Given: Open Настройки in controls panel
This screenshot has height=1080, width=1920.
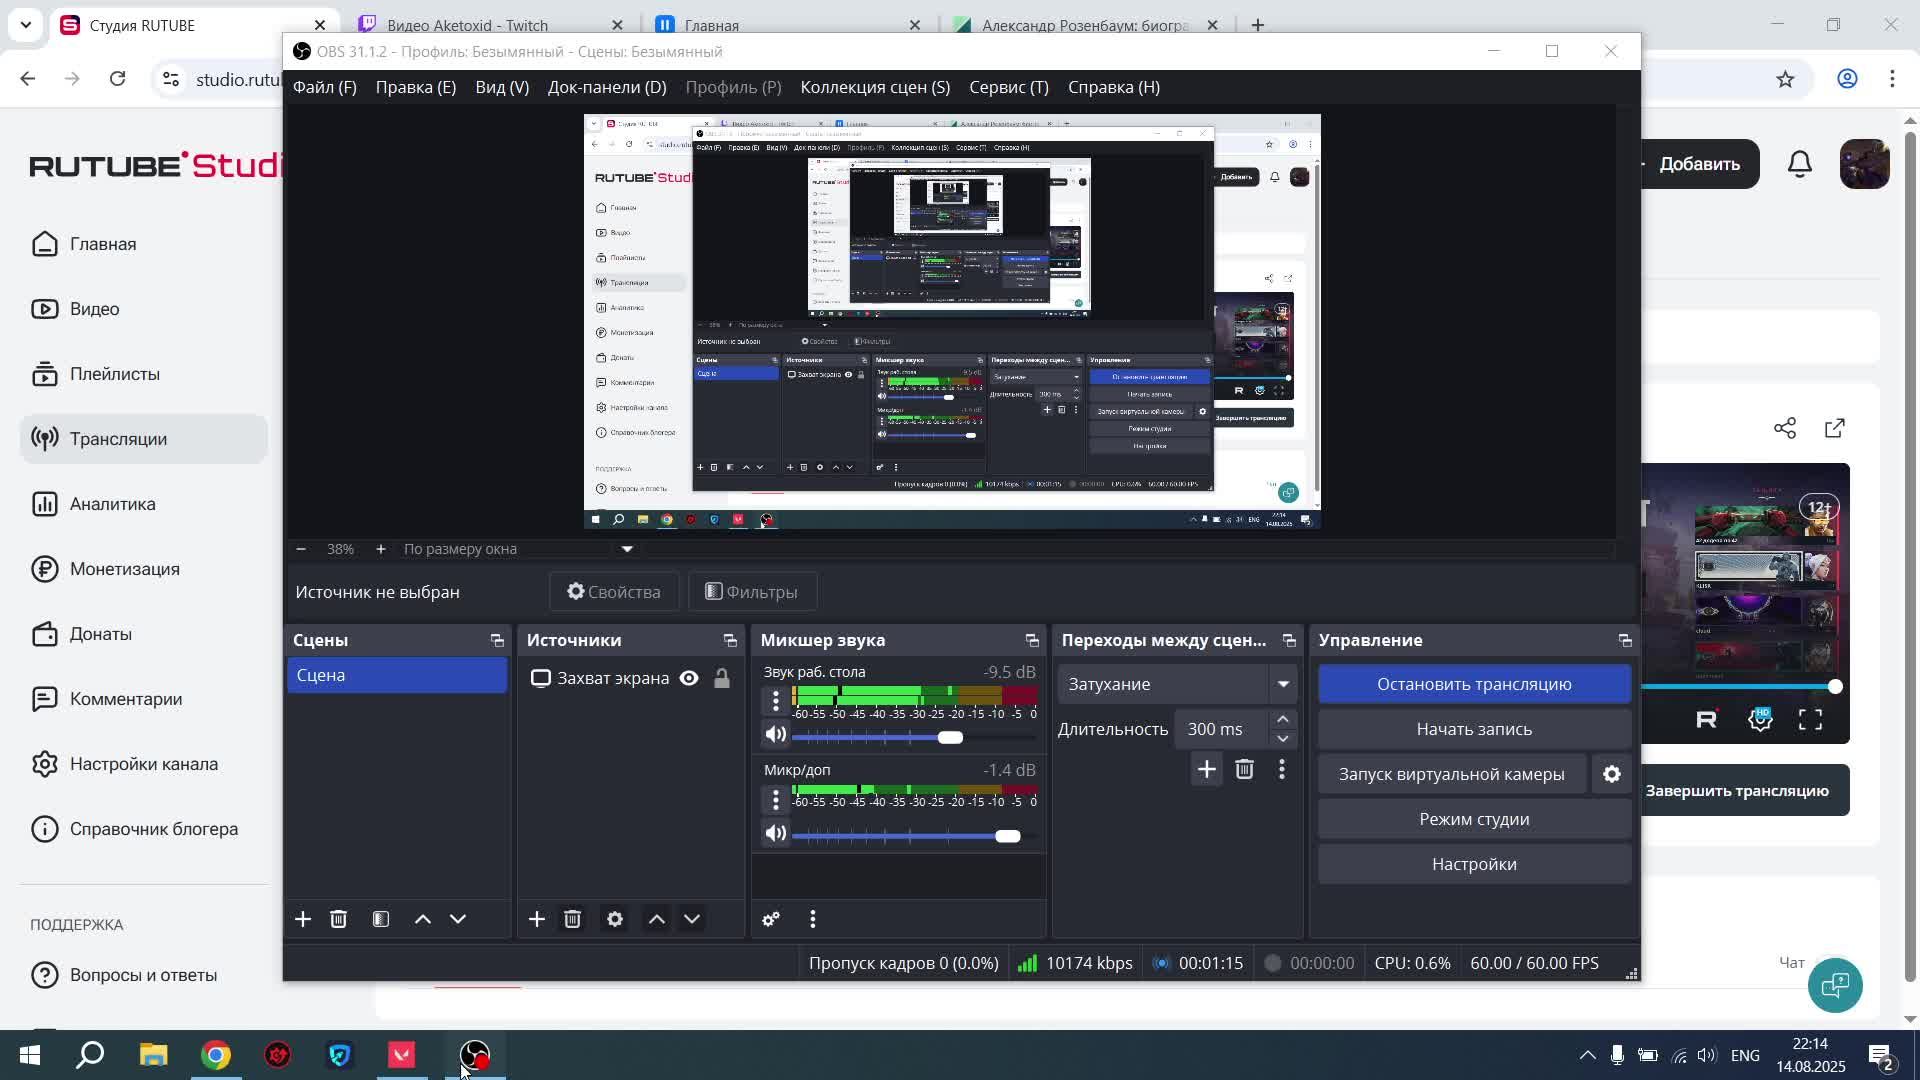Looking at the screenshot, I should click(1474, 864).
